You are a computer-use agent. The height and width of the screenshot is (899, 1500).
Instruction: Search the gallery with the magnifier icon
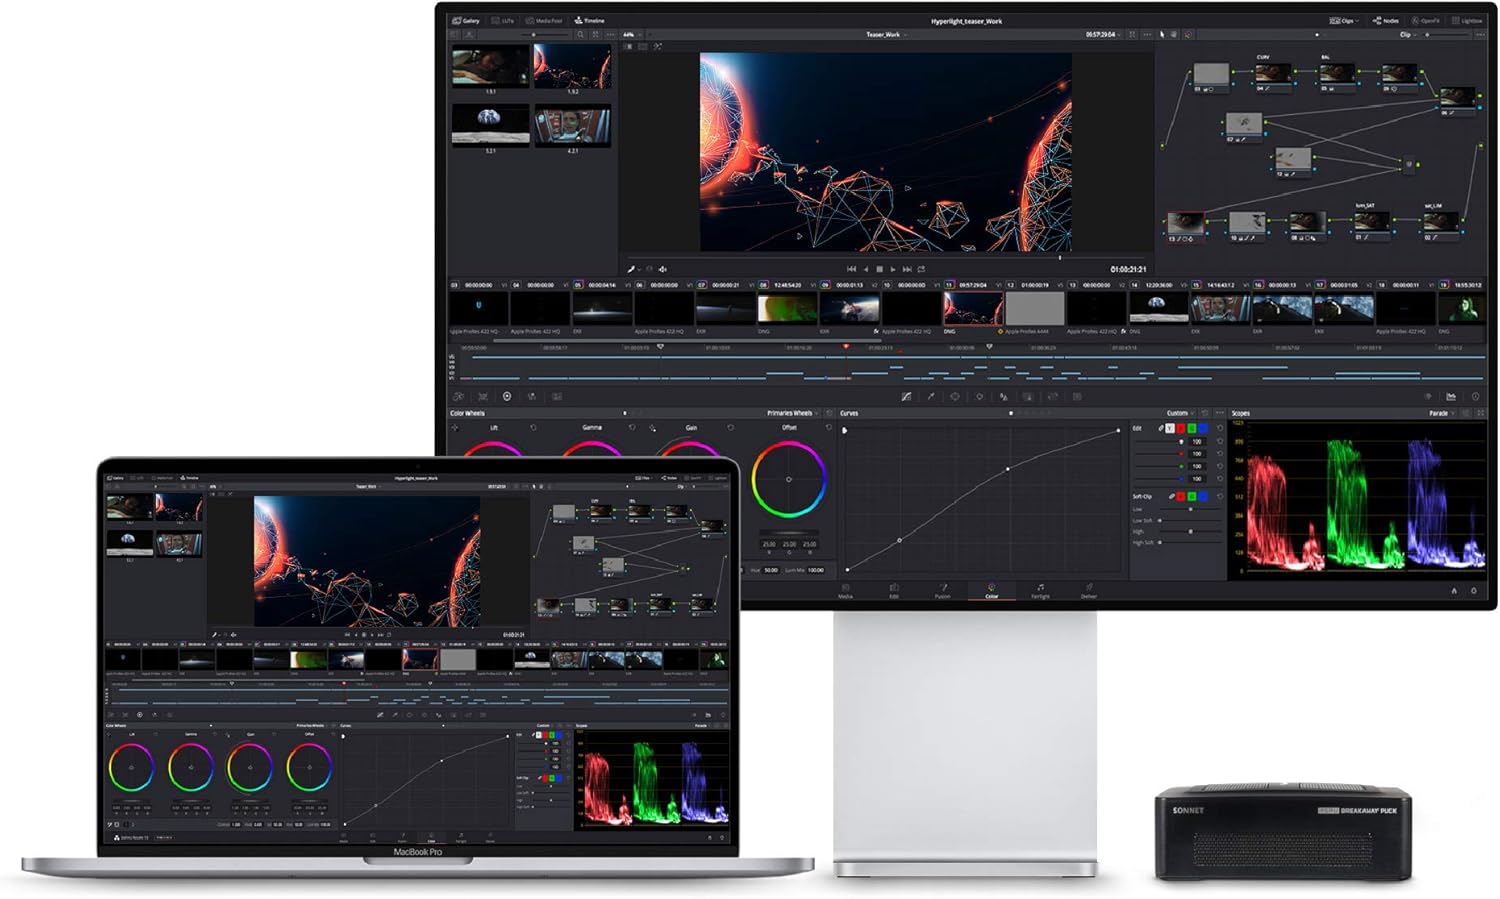point(581,35)
